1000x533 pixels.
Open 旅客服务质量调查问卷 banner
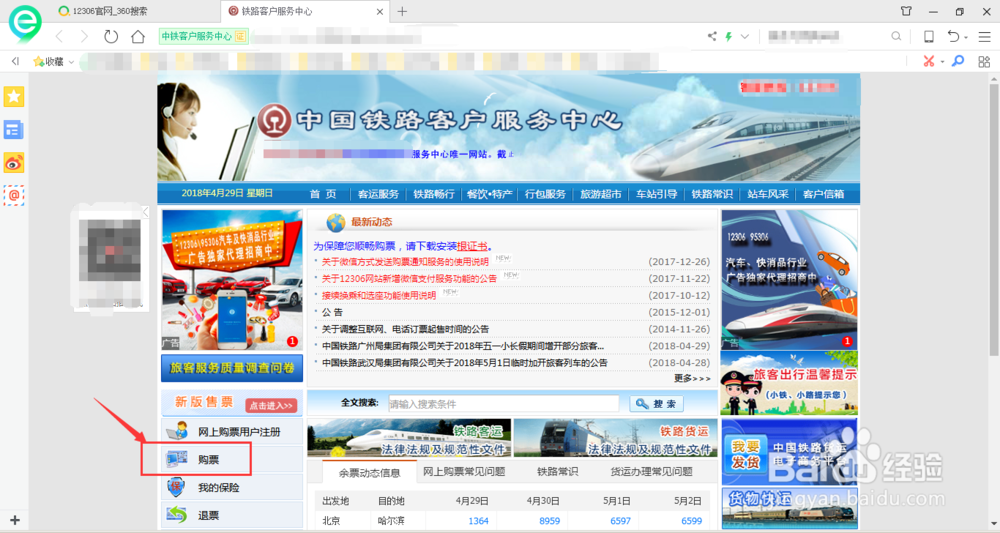pos(232,369)
